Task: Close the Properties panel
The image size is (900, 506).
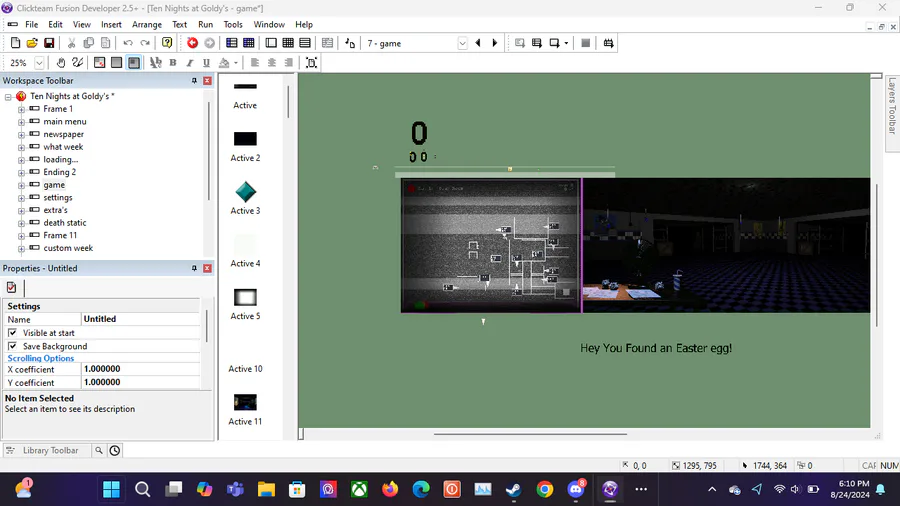Action: 207,268
